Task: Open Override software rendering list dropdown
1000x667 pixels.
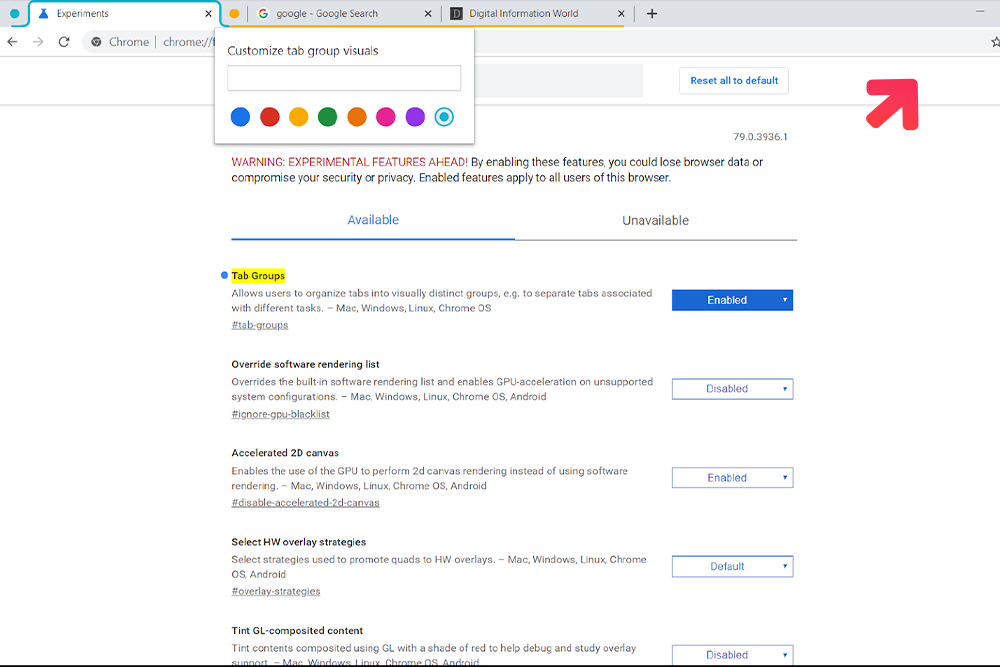Action: [732, 389]
